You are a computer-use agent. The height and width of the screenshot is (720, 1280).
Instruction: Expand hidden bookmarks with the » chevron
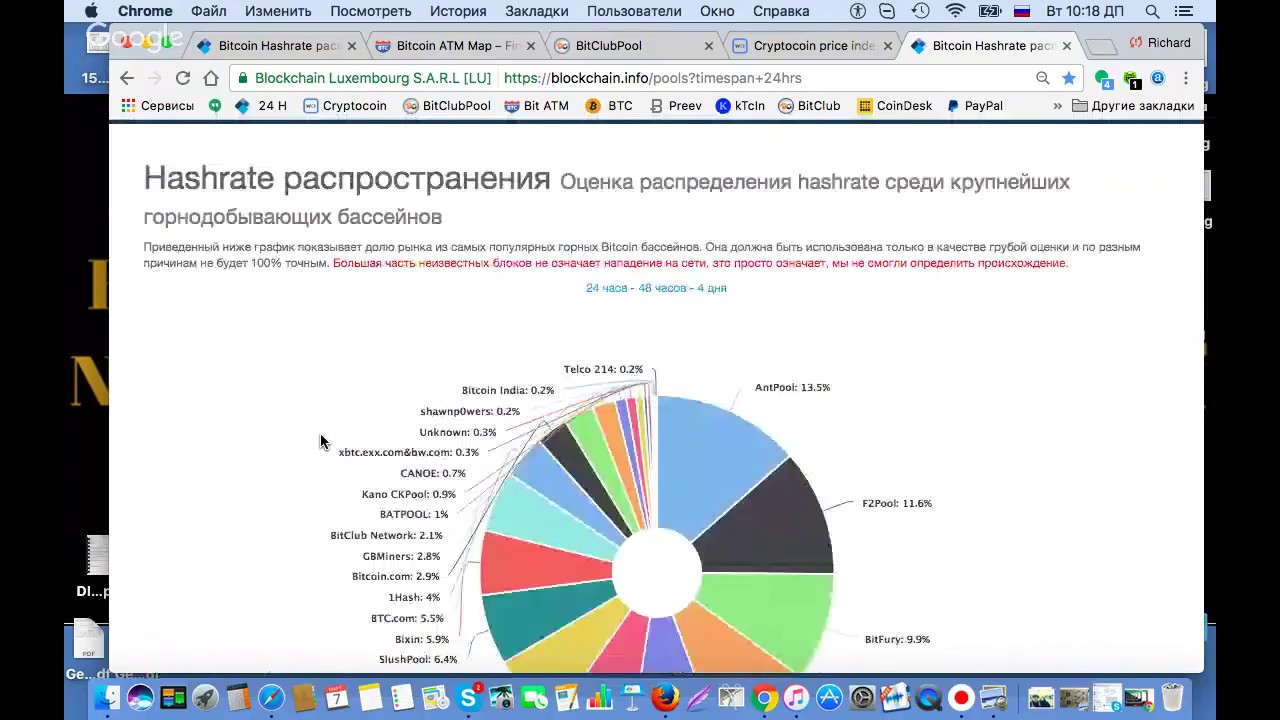[x=1058, y=106]
